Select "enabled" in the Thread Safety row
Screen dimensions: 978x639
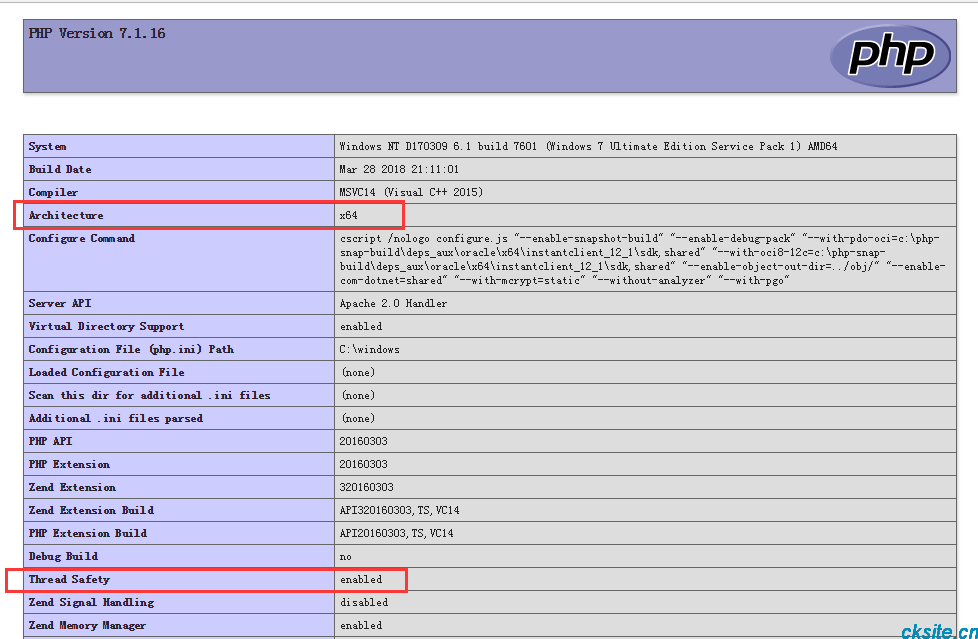pyautogui.click(x=361, y=580)
